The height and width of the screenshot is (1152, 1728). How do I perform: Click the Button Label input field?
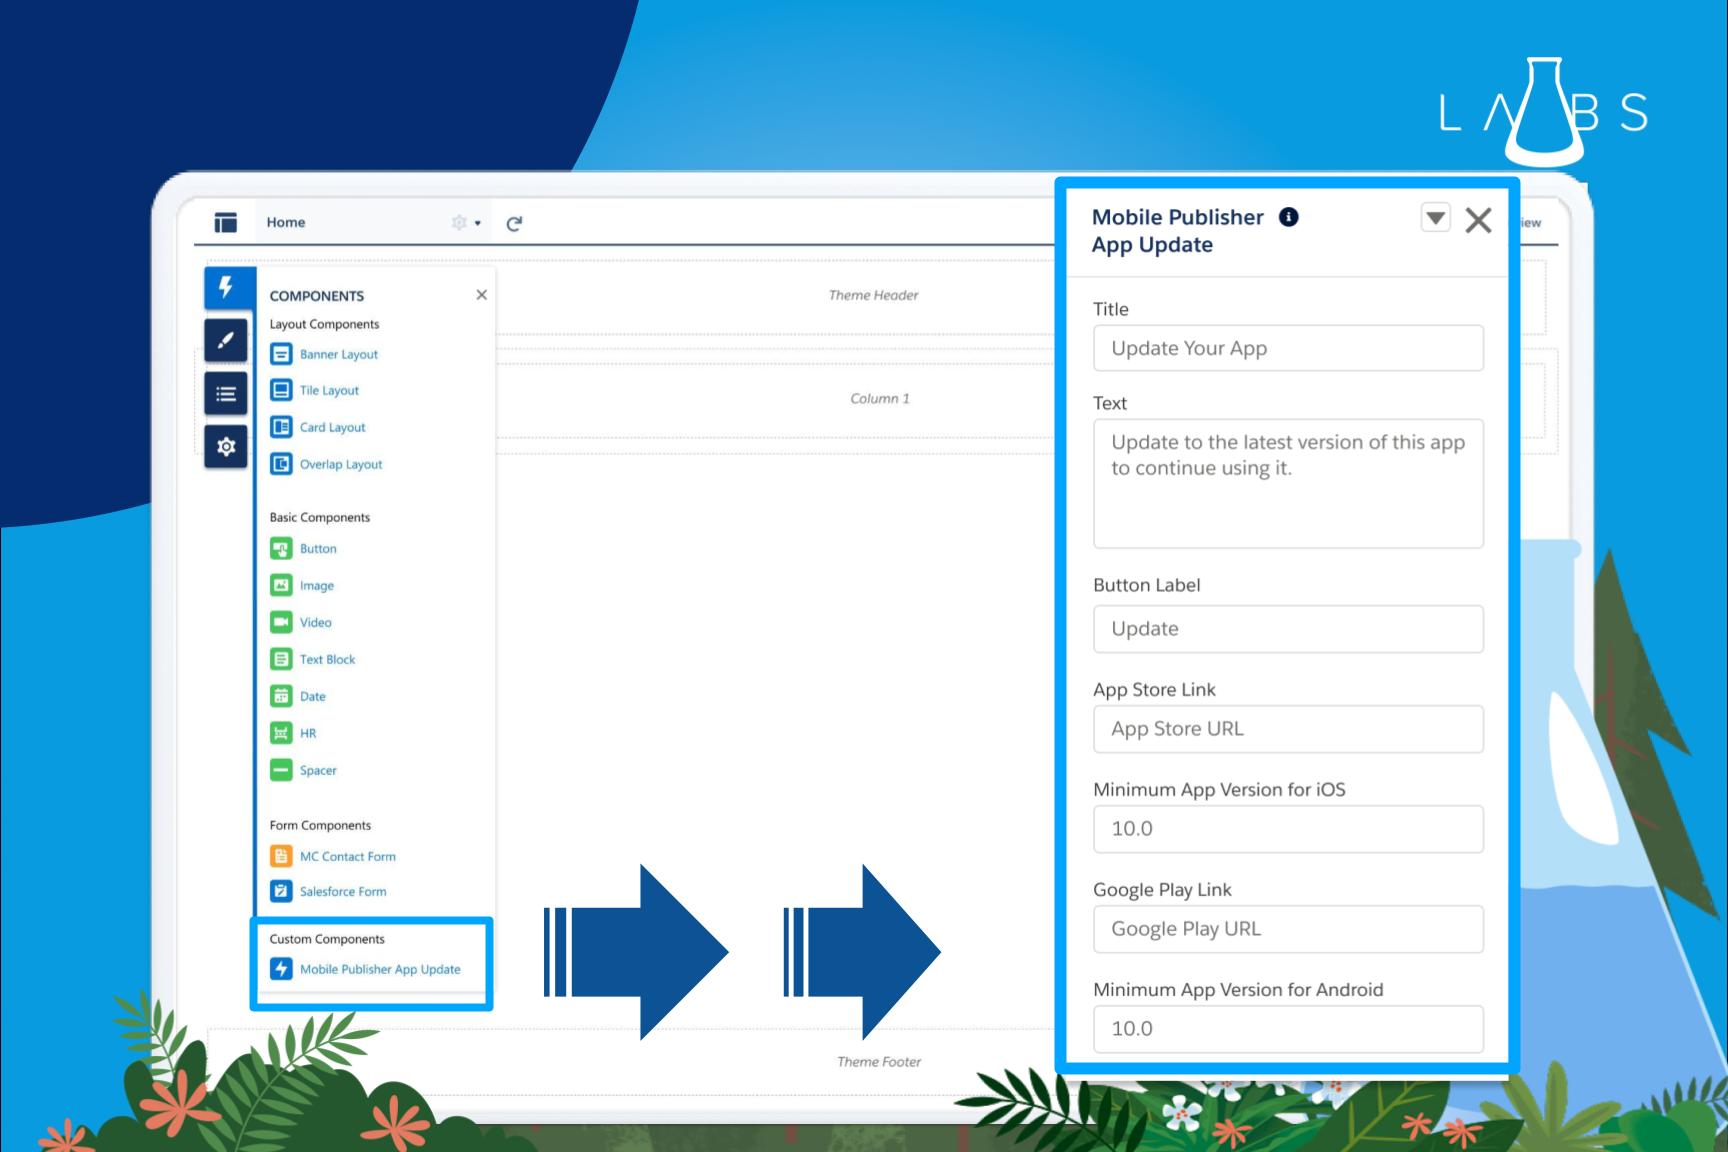click(1288, 629)
